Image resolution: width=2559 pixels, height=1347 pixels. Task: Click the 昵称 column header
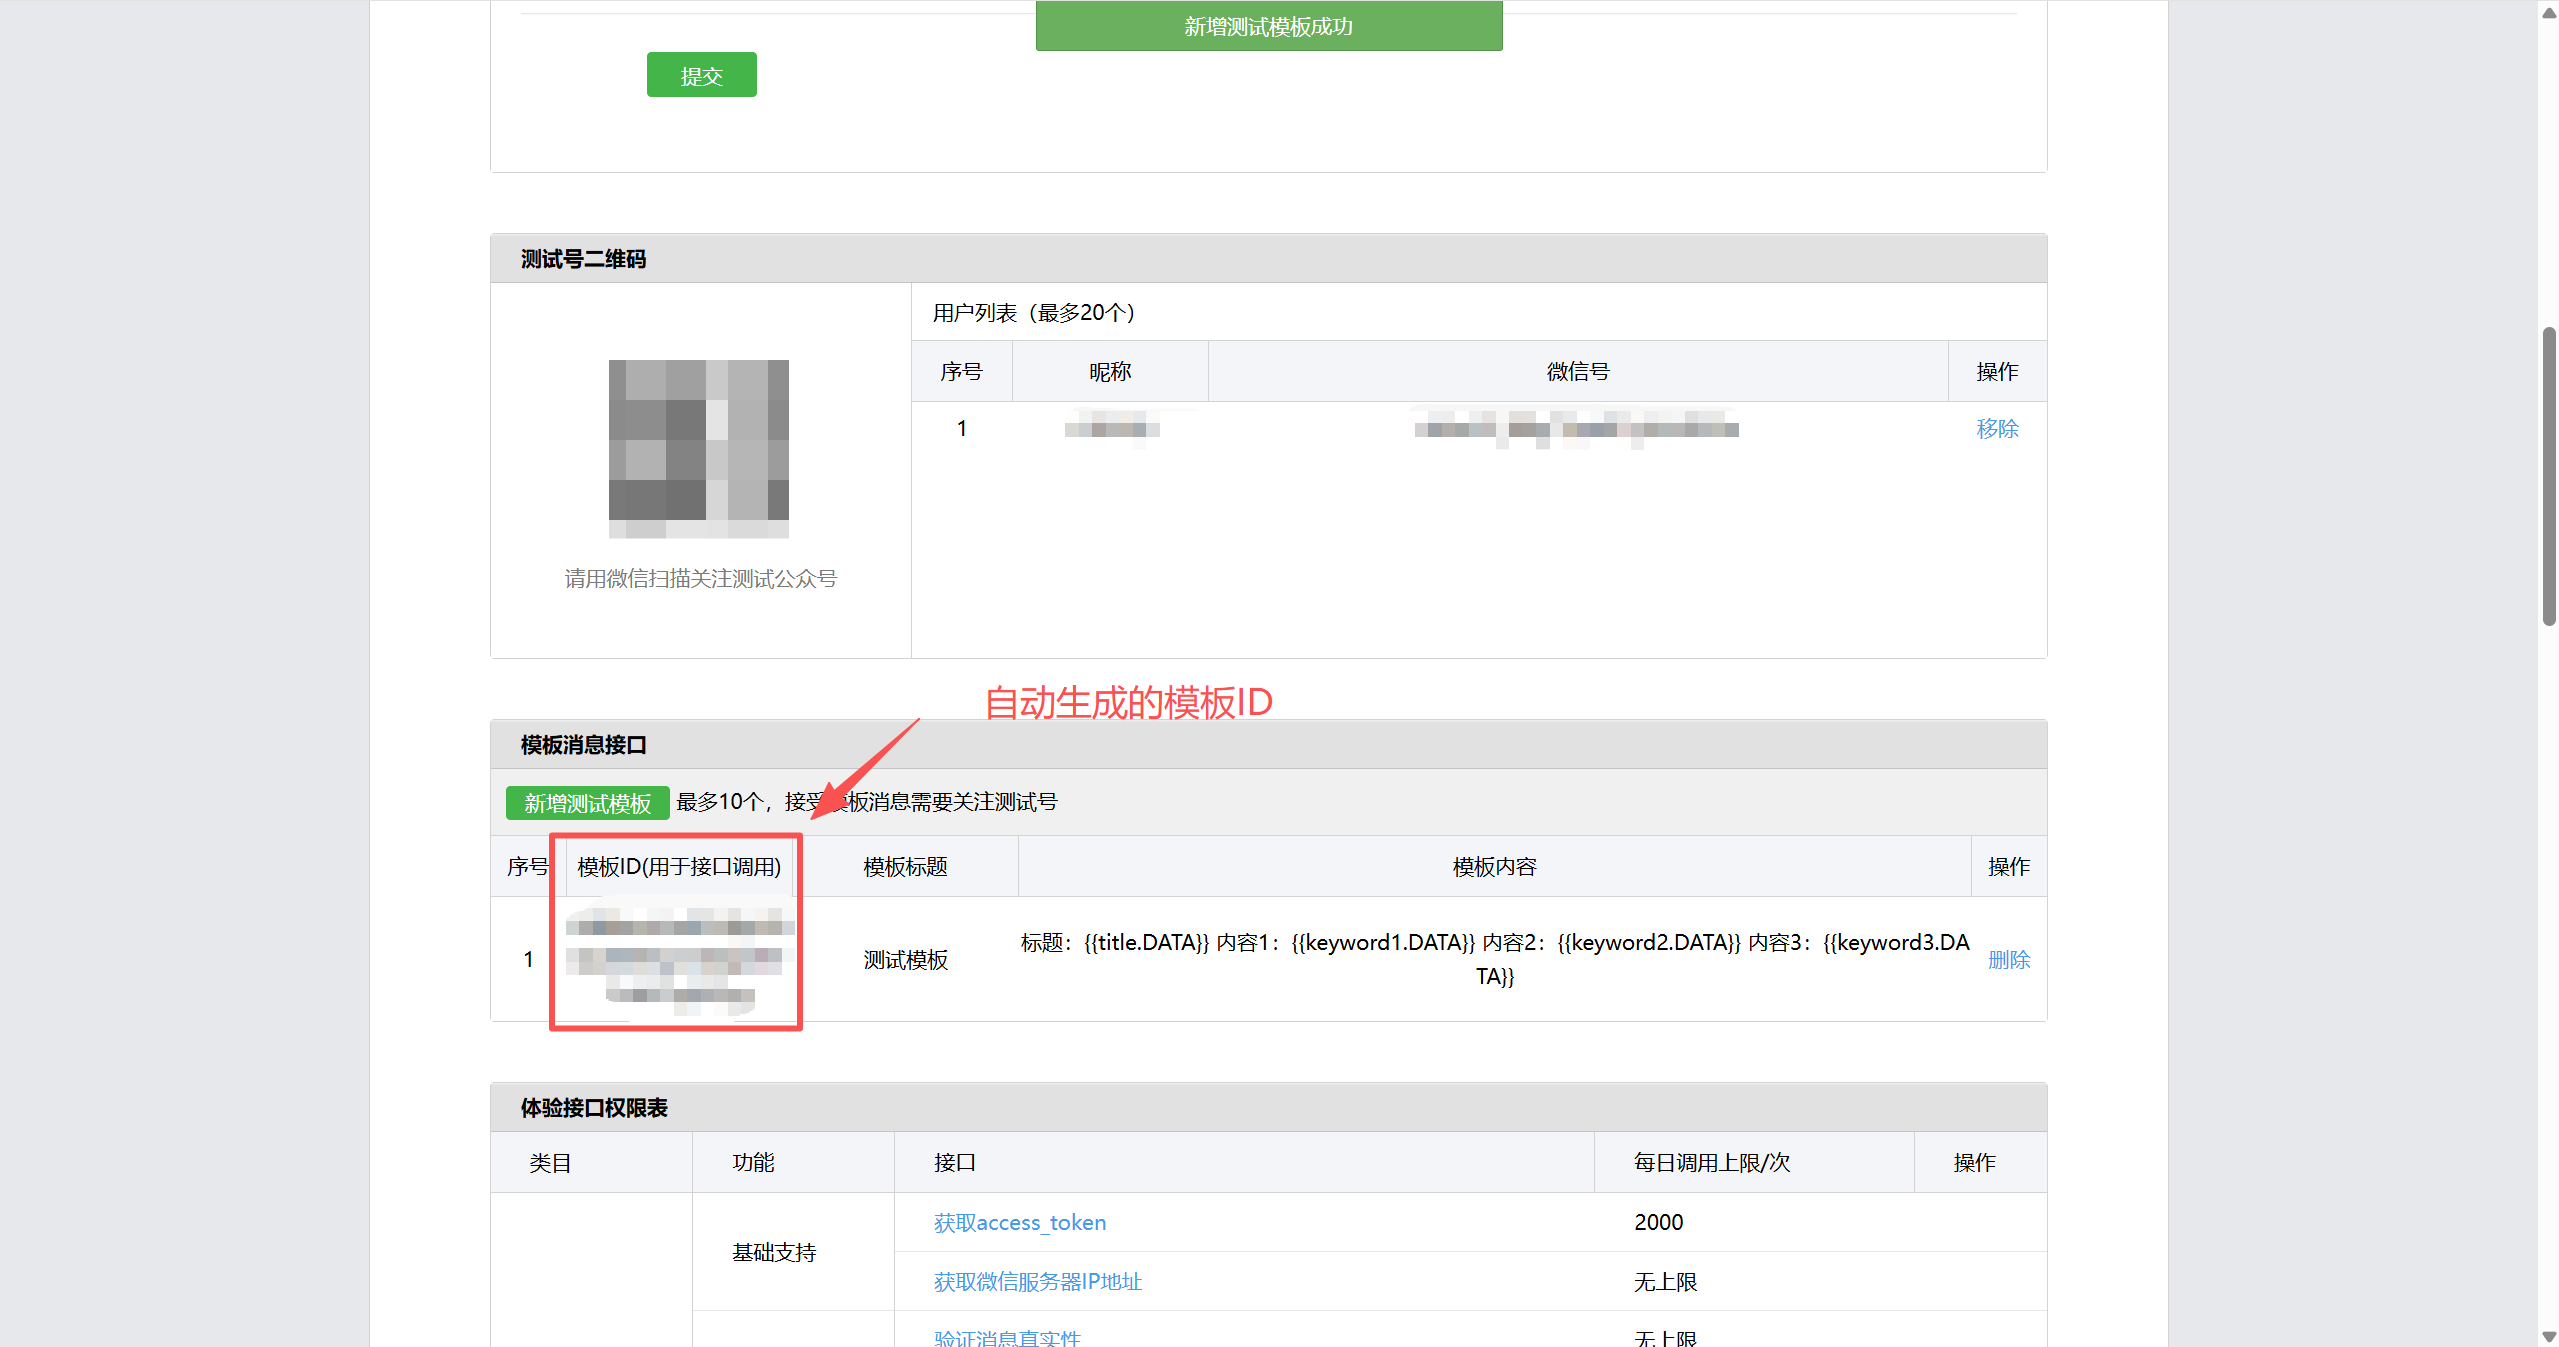point(1109,372)
